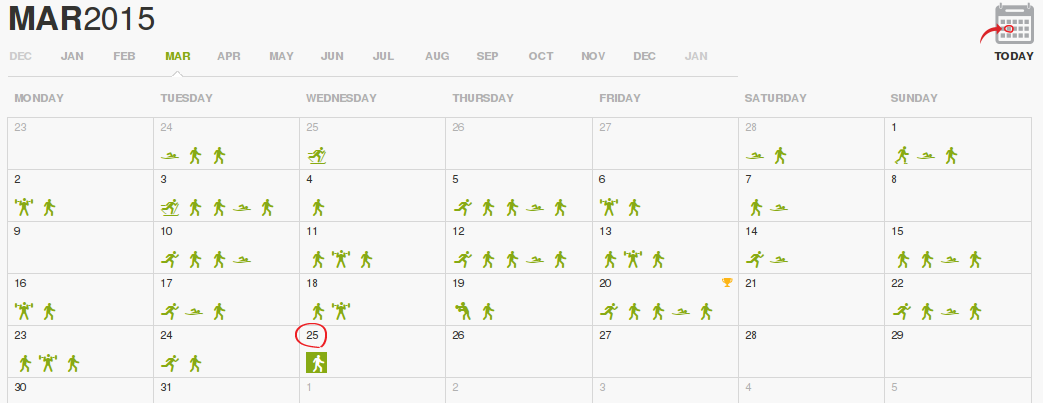This screenshot has height=403, width=1043.
Task: Switch to the APR month tab
Action: tap(229, 57)
